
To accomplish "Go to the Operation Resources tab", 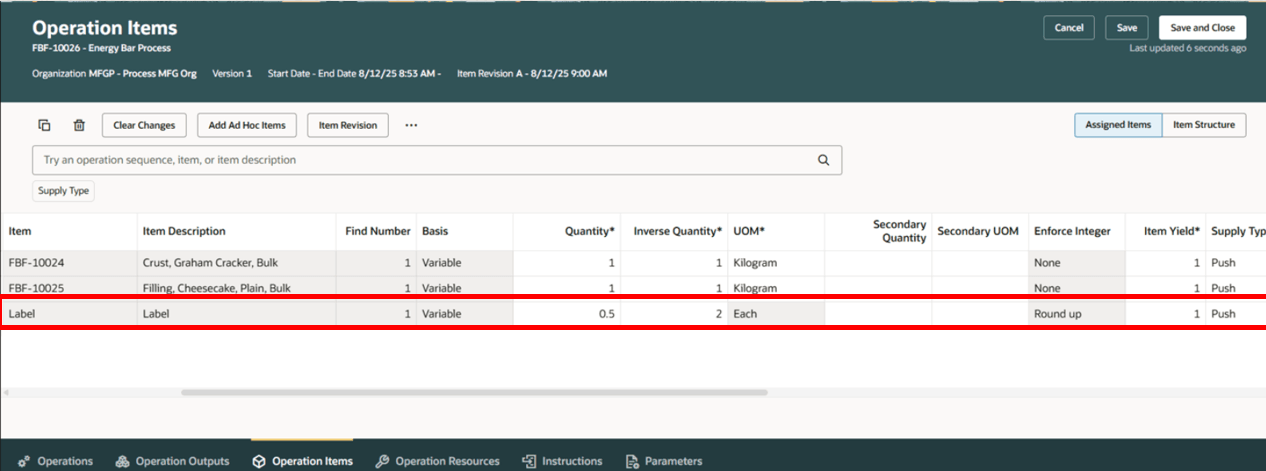I will click(x=437, y=461).
